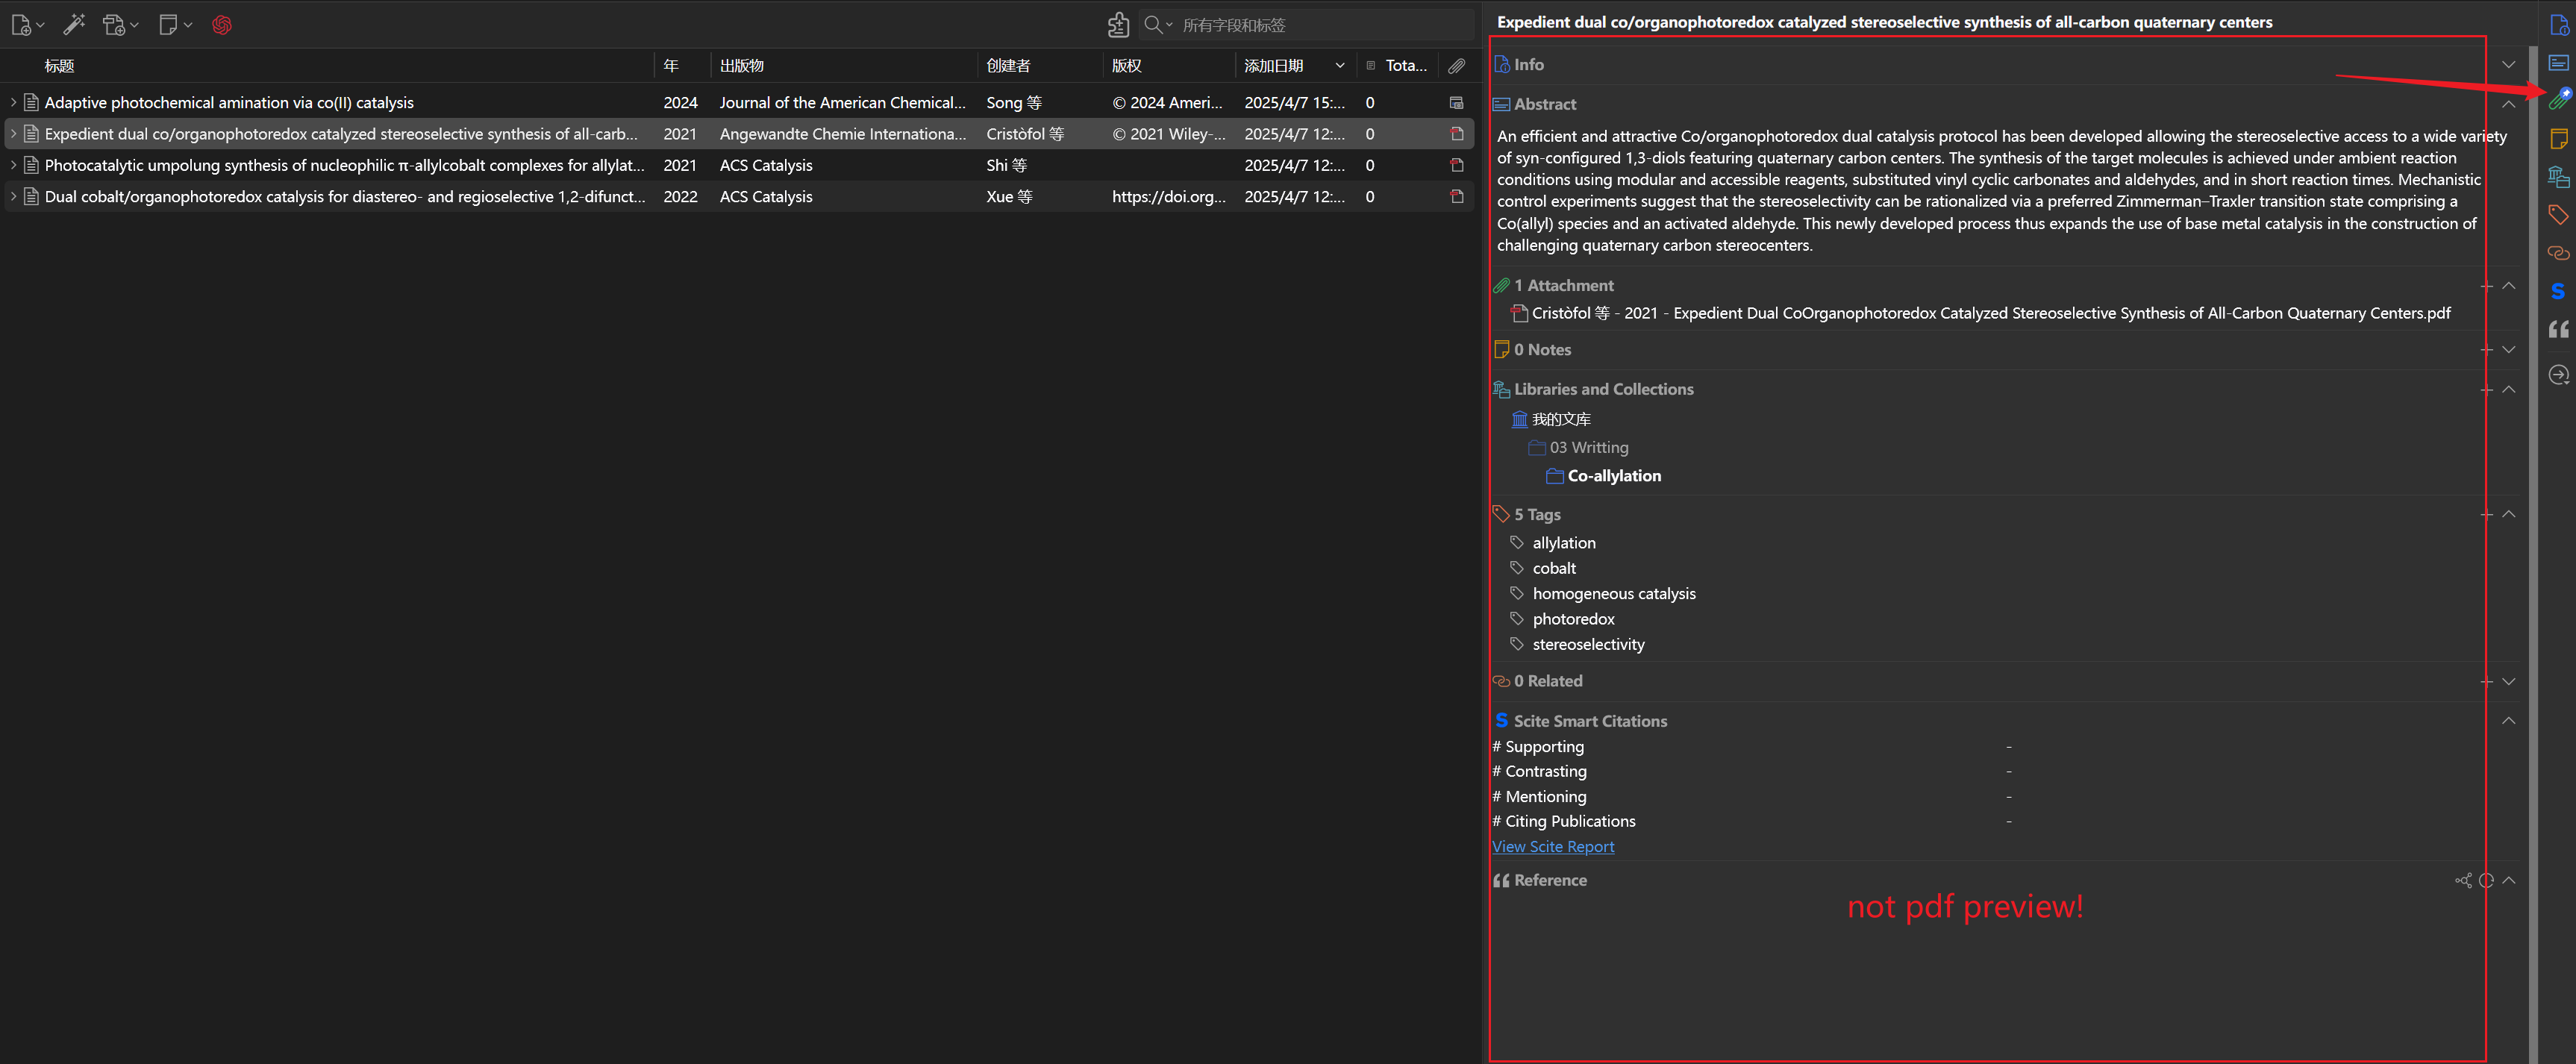Click the 出版物 column header

pos(742,66)
